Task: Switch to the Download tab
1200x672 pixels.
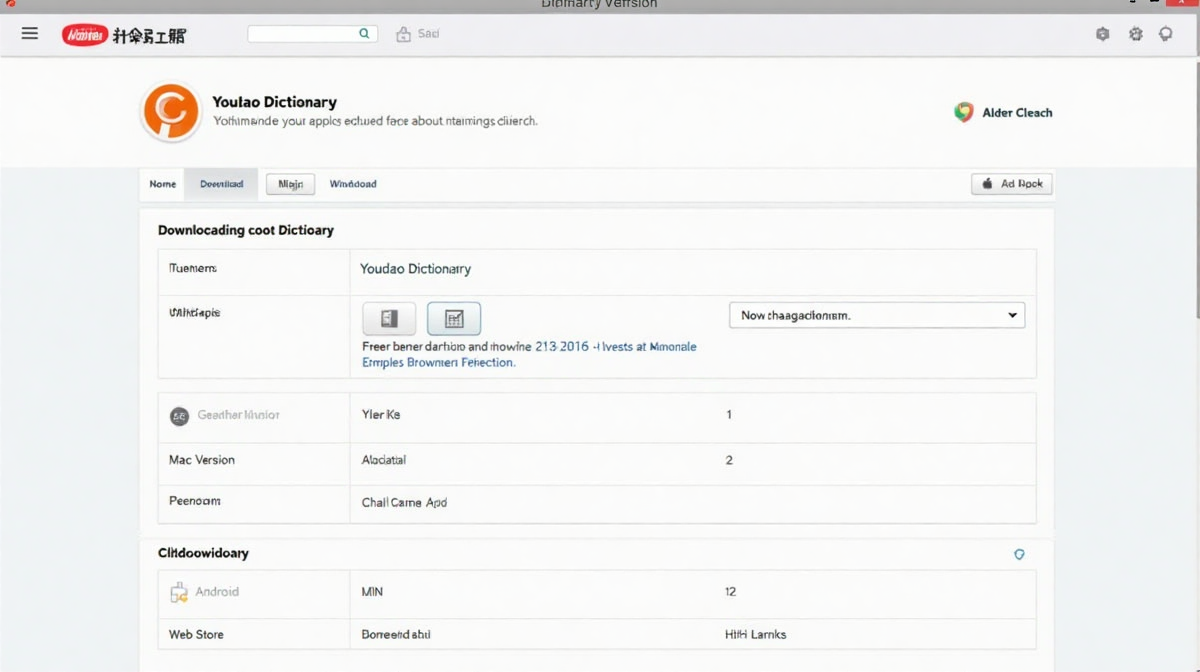Action: coord(221,184)
